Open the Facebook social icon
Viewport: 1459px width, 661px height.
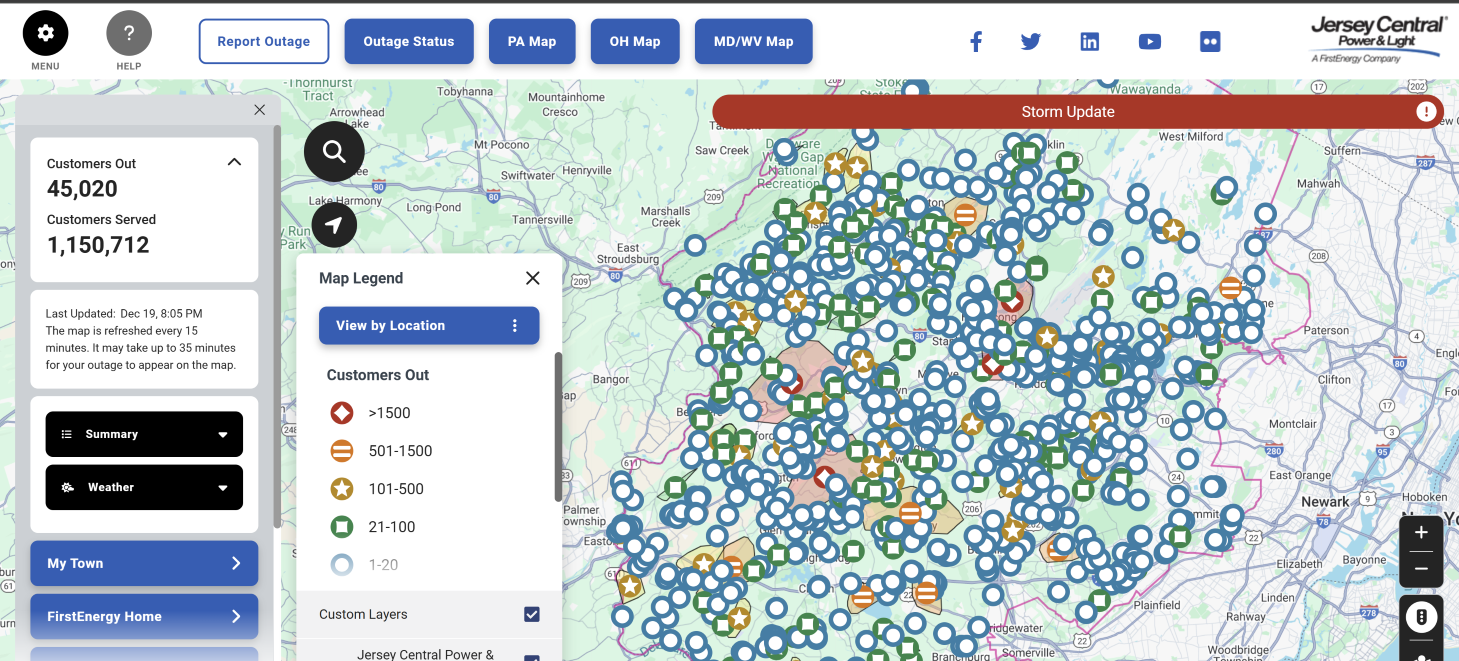tap(976, 41)
